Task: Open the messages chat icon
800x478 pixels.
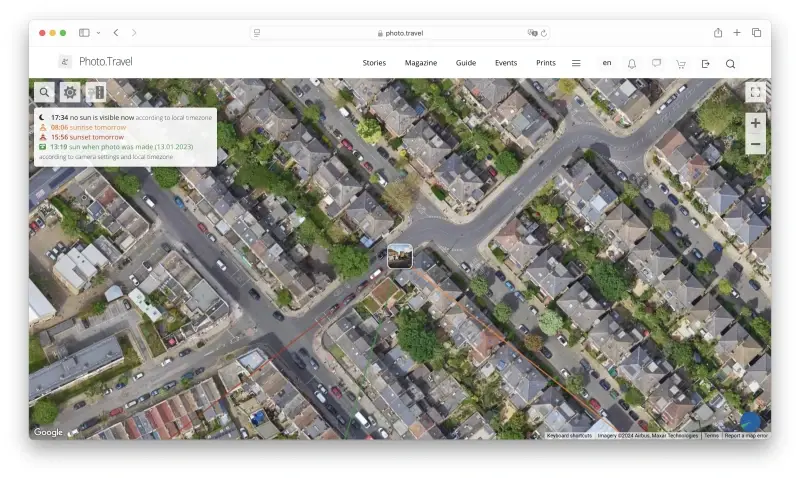Action: point(656,63)
